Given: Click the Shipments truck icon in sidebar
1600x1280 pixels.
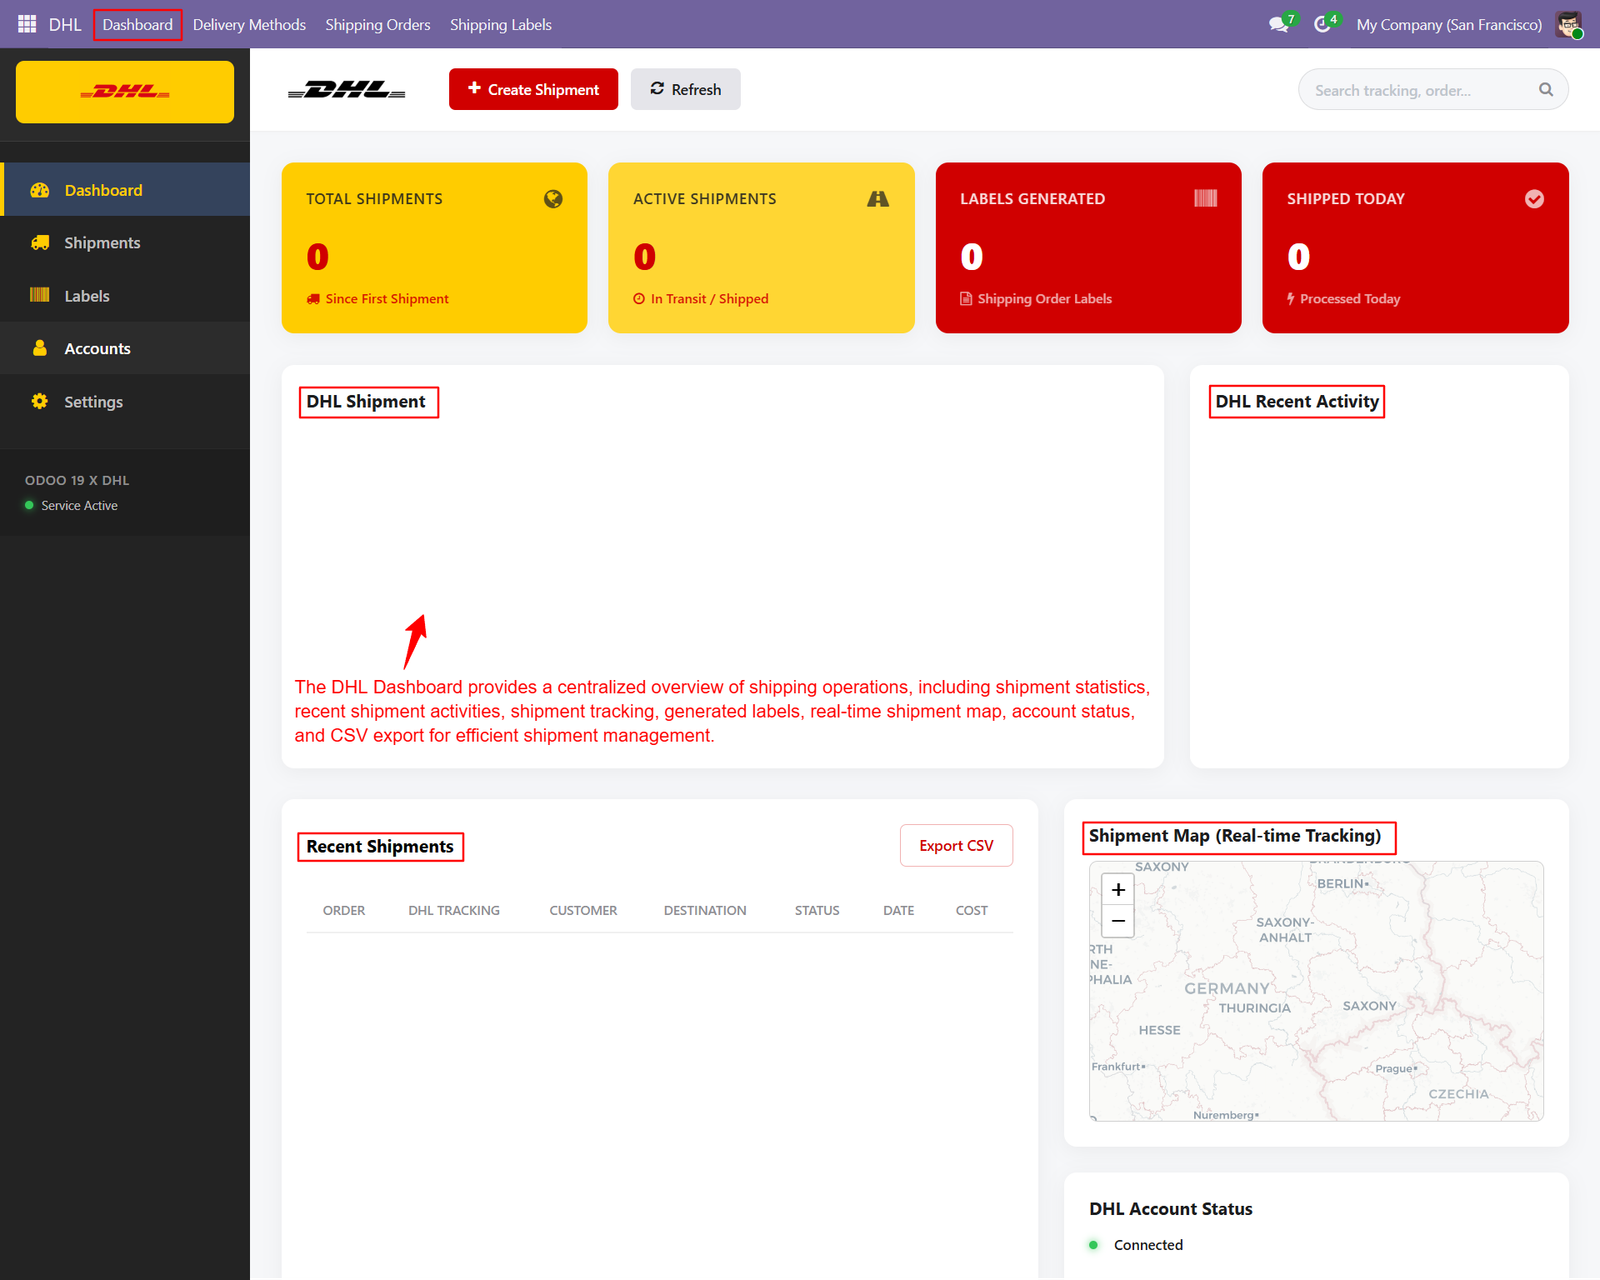Looking at the screenshot, I should coord(40,243).
